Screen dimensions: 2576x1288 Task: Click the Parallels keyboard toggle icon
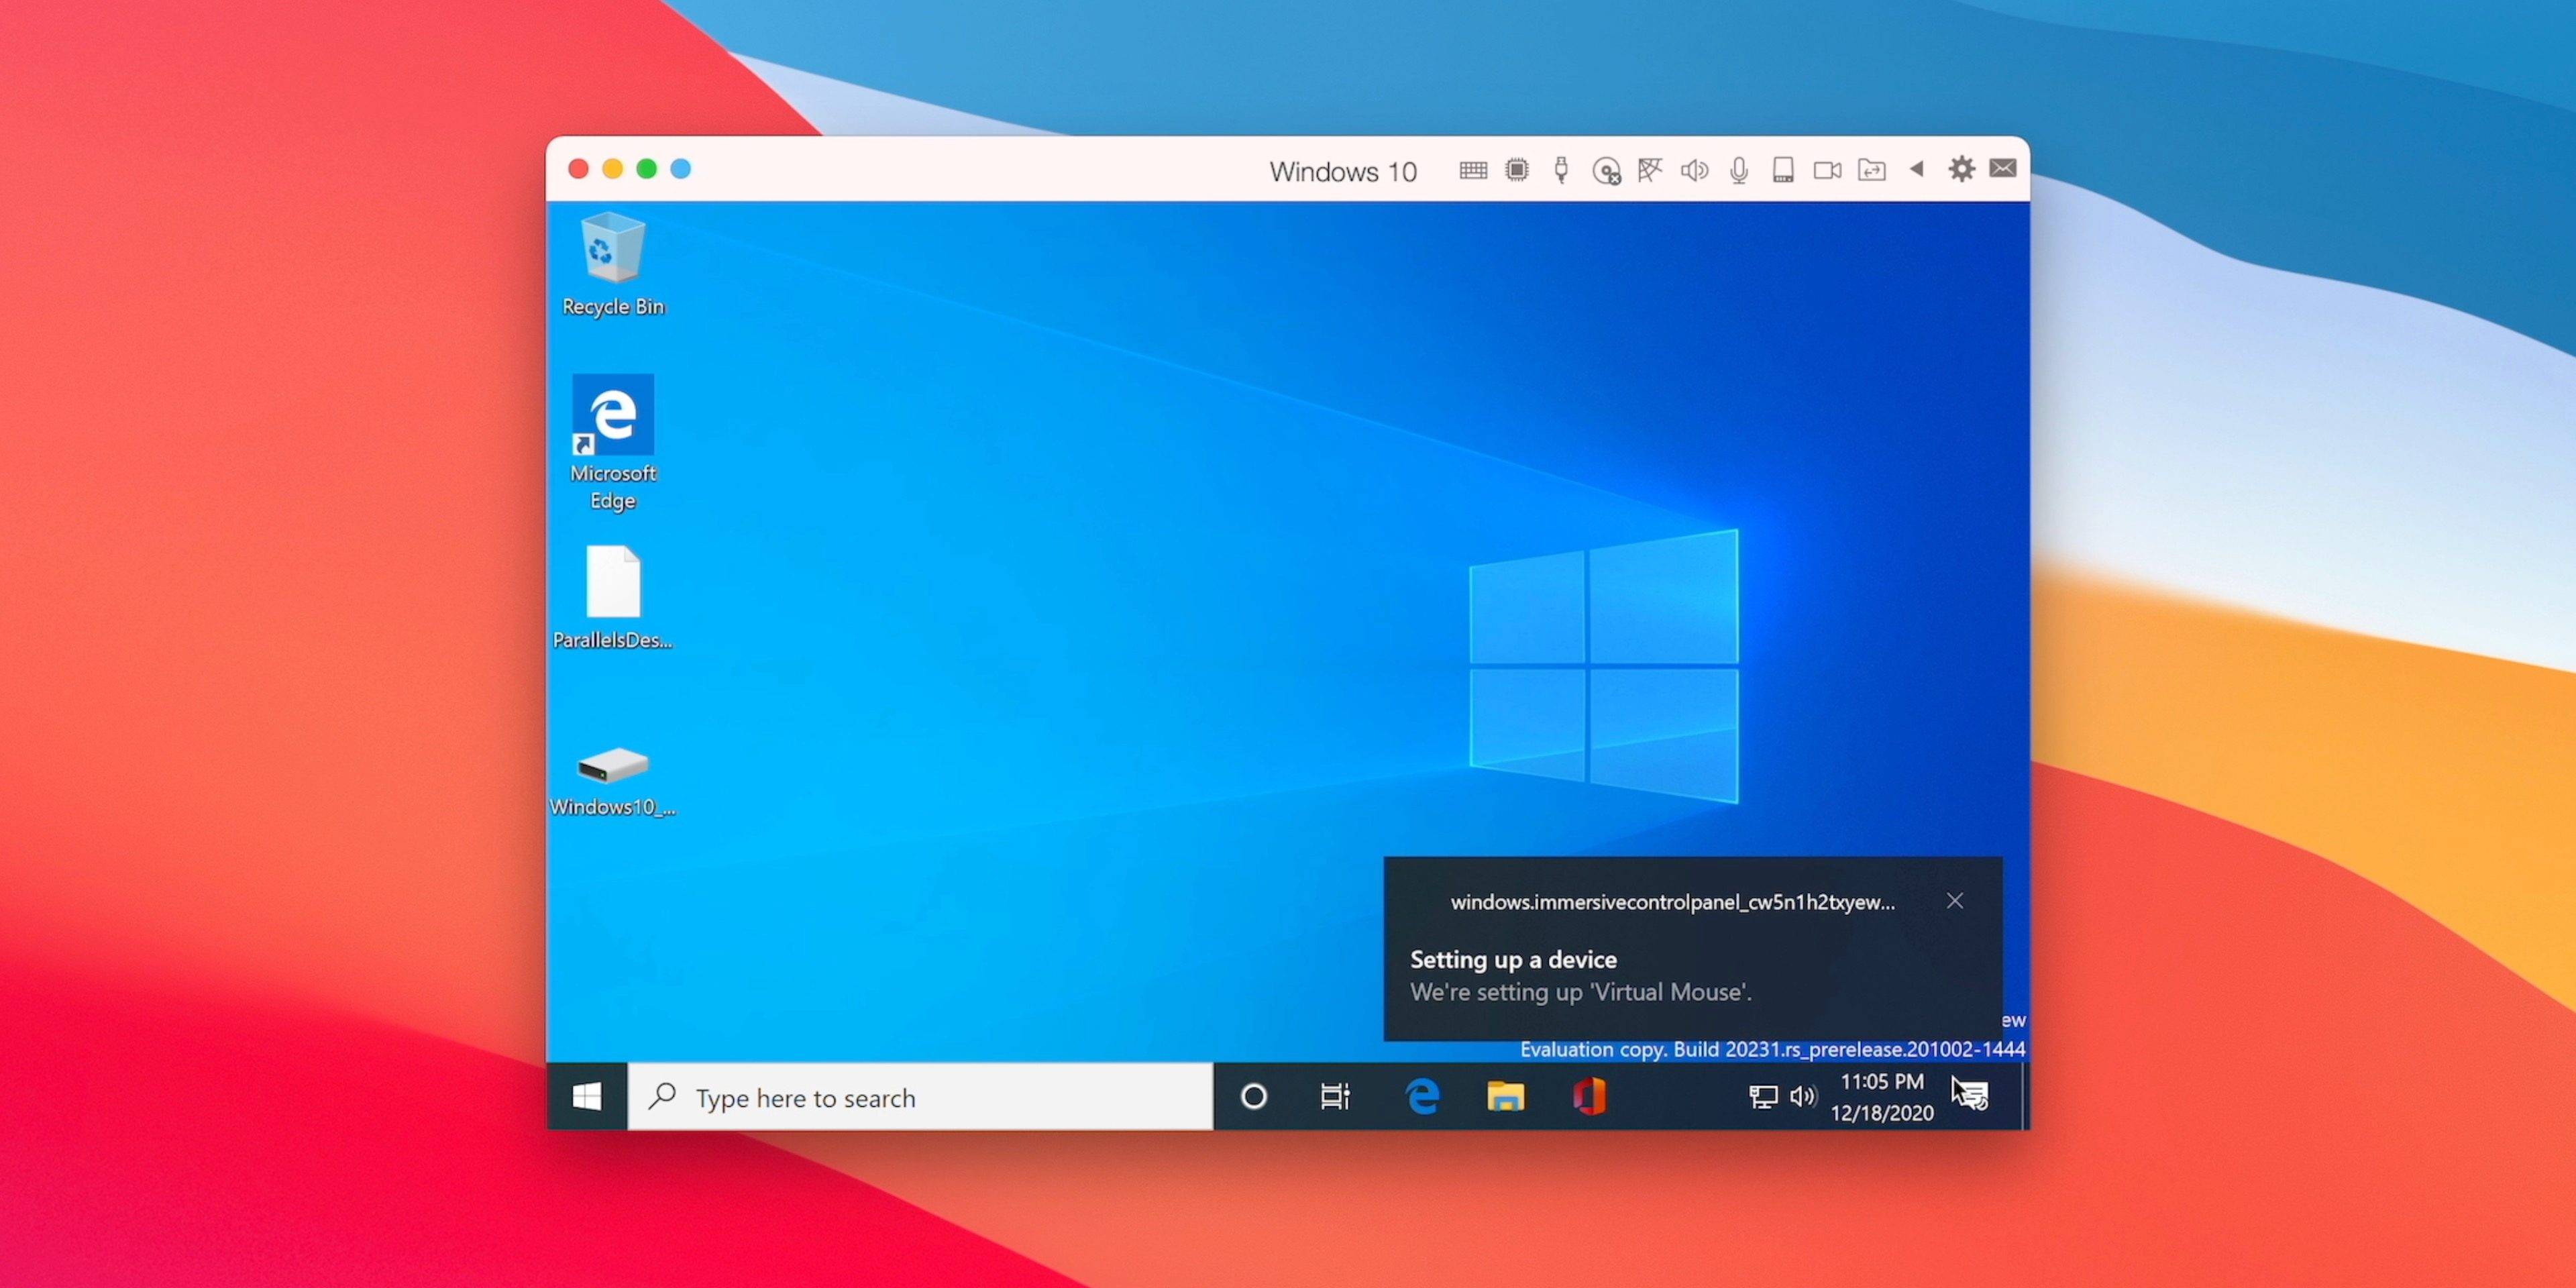pos(1474,169)
